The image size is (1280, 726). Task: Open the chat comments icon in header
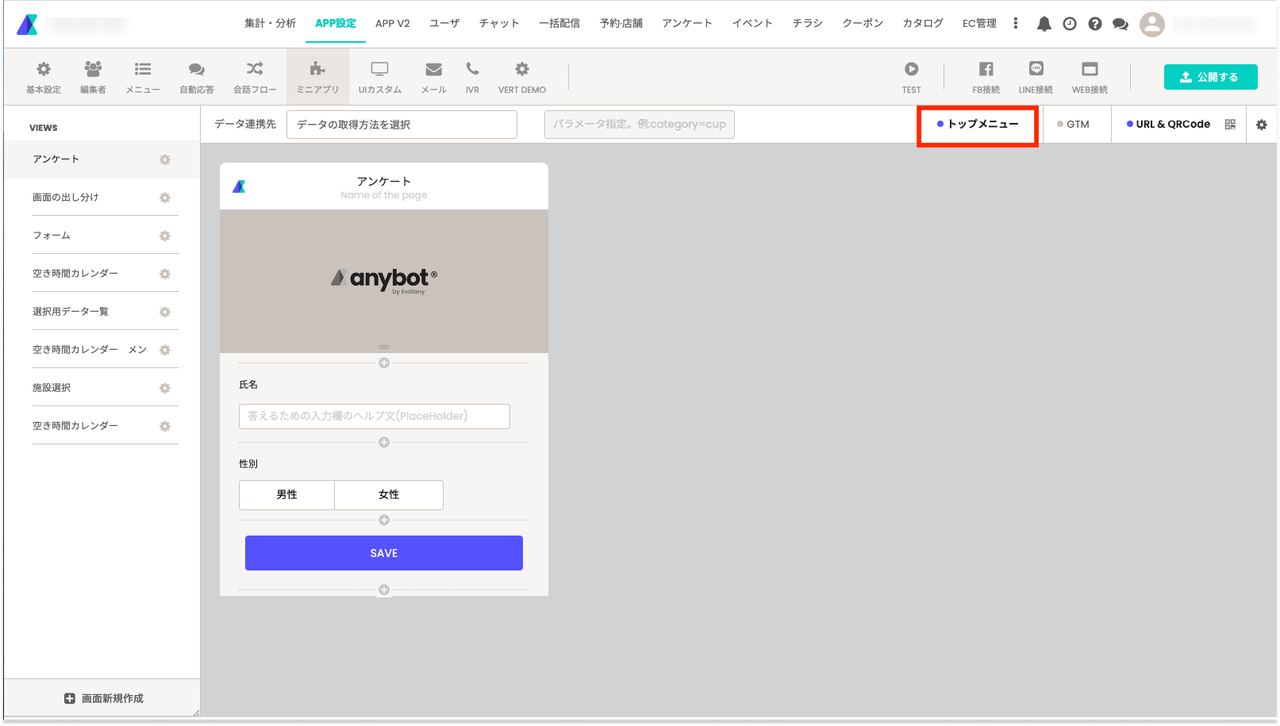(1120, 24)
